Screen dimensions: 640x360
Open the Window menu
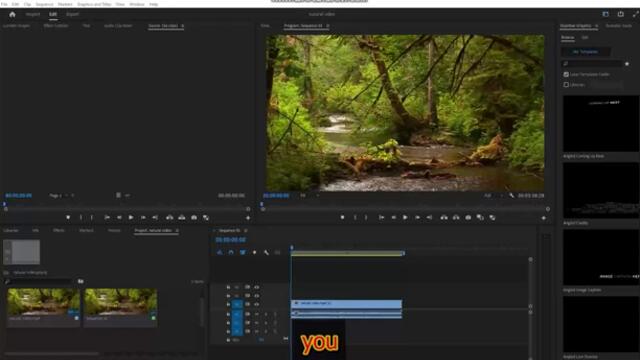(137, 4)
